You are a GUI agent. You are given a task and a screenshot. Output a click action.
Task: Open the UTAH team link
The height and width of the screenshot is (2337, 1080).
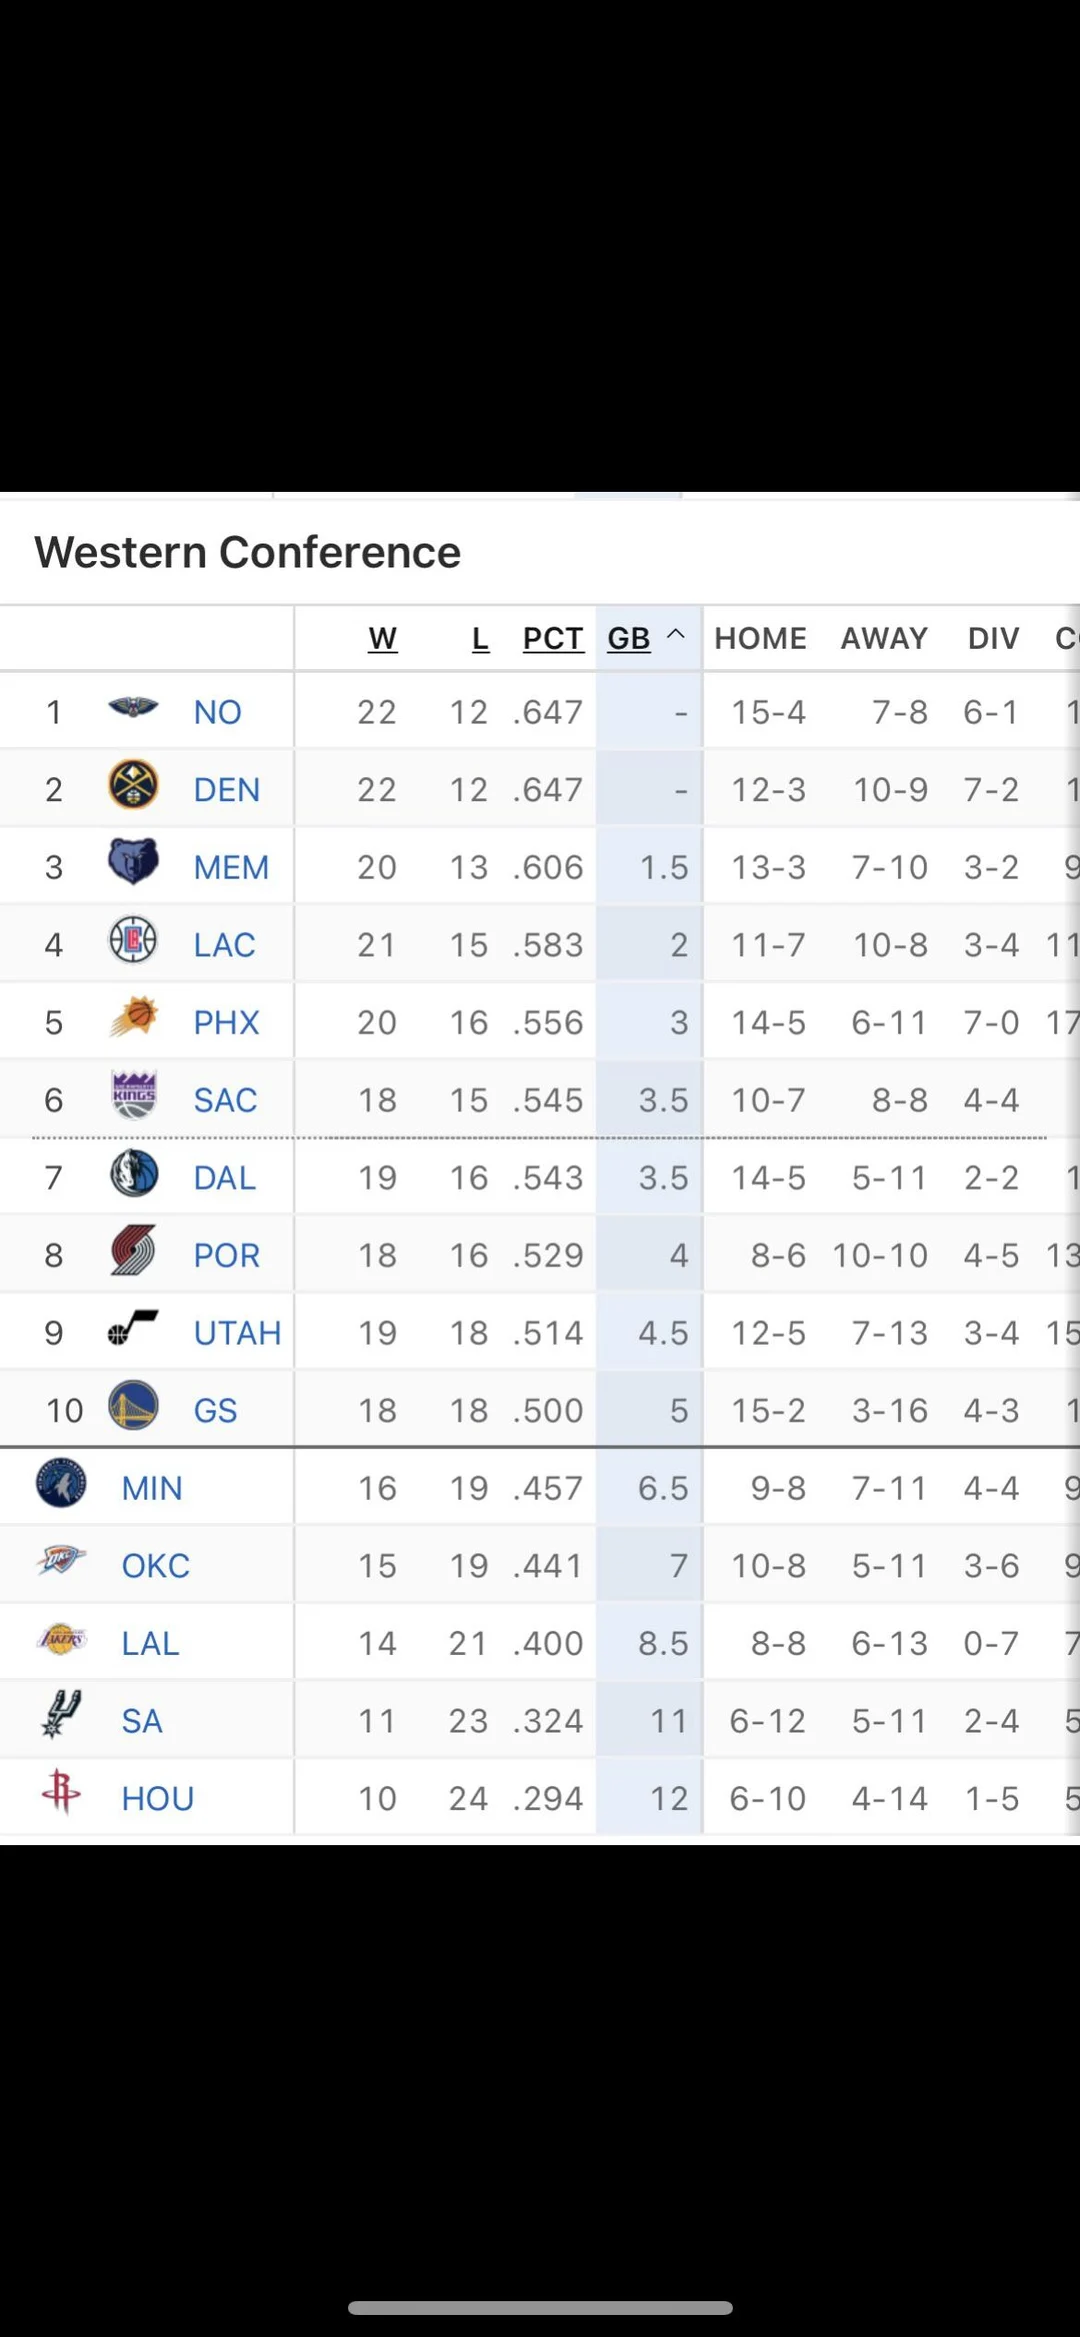237,1333
